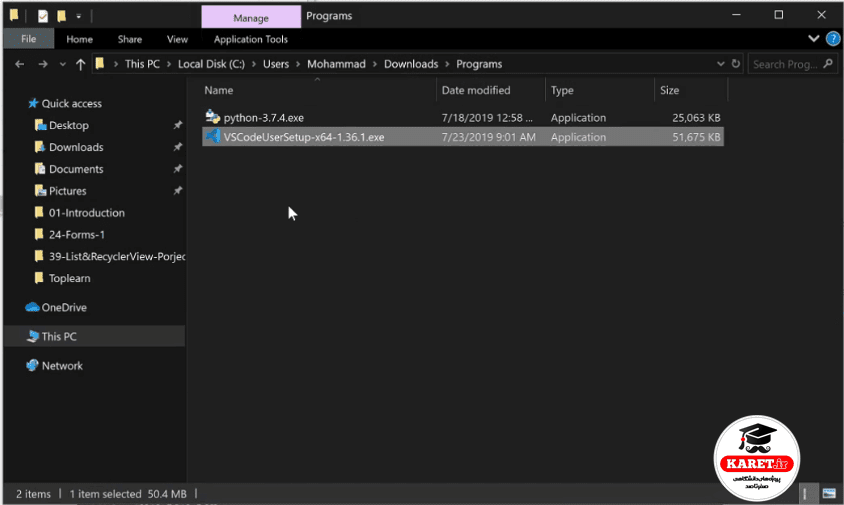Open the recent locations dropdown arrow
Viewport: 844px width, 505px height.
[62, 64]
